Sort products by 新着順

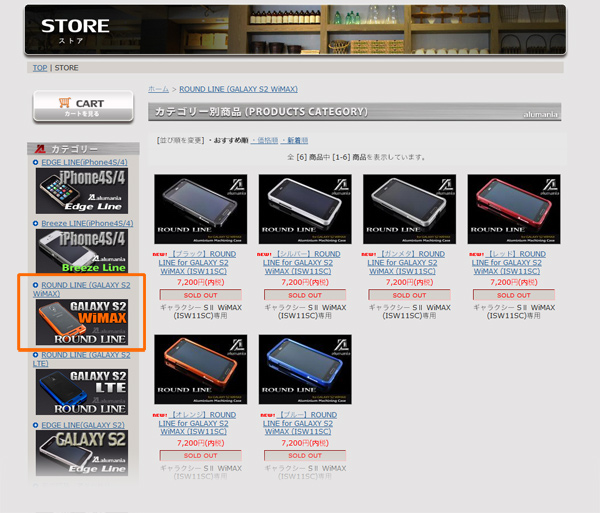296,140
